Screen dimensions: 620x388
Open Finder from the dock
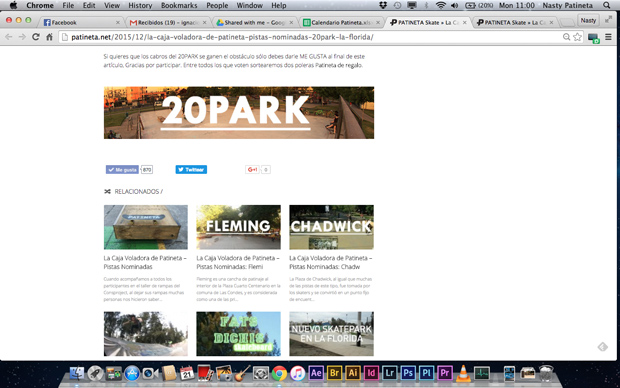point(77,373)
